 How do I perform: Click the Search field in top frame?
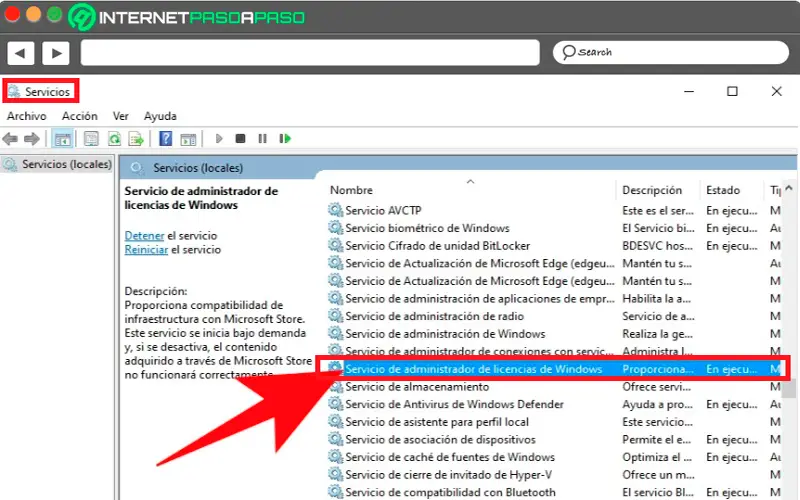click(670, 53)
